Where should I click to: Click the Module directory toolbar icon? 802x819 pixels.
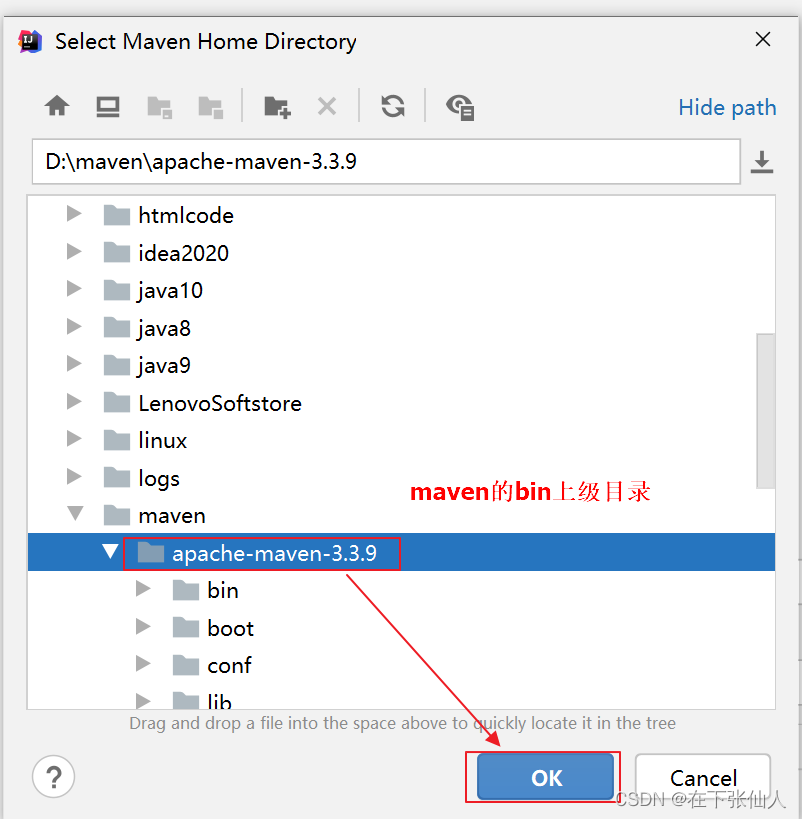pyautogui.click(x=211, y=108)
